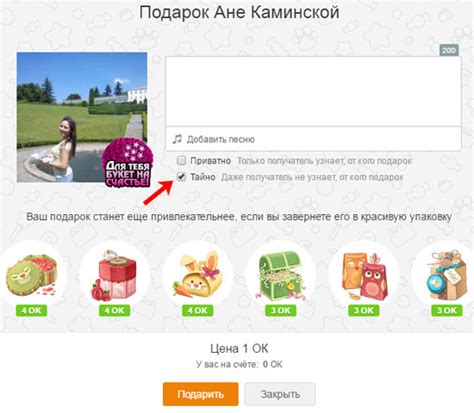Screen dimensions: 474x413
Task: Choose the pink hexagonal gift box with ring
Action: coord(114,275)
